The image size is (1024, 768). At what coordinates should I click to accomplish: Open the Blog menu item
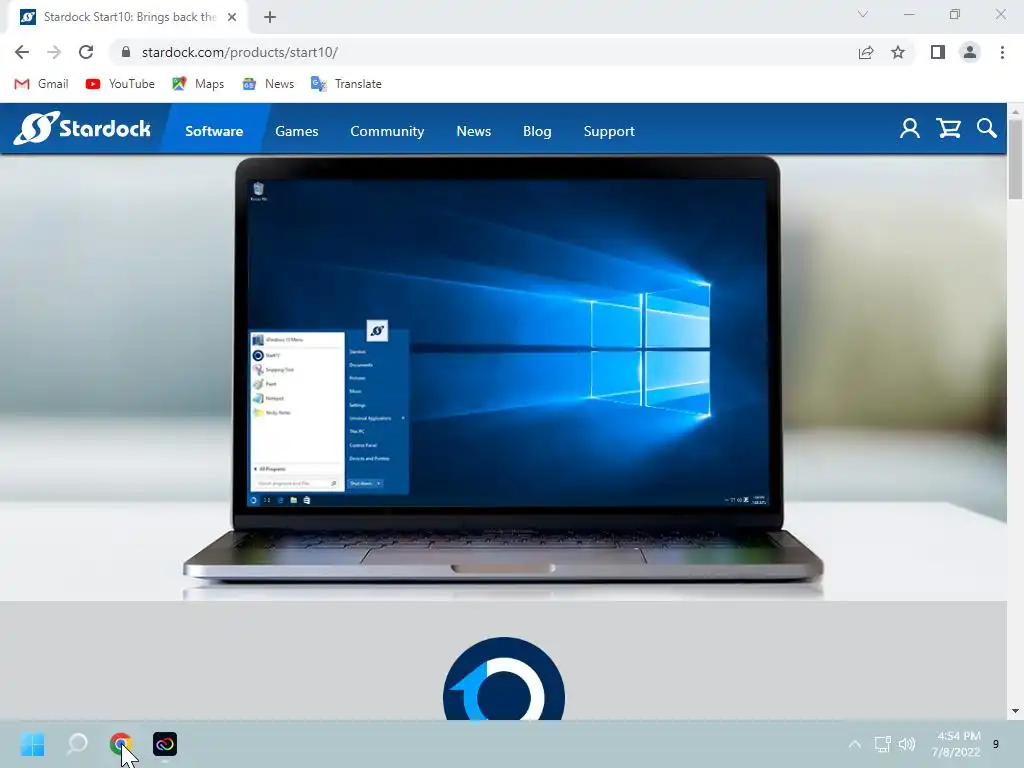pyautogui.click(x=537, y=131)
